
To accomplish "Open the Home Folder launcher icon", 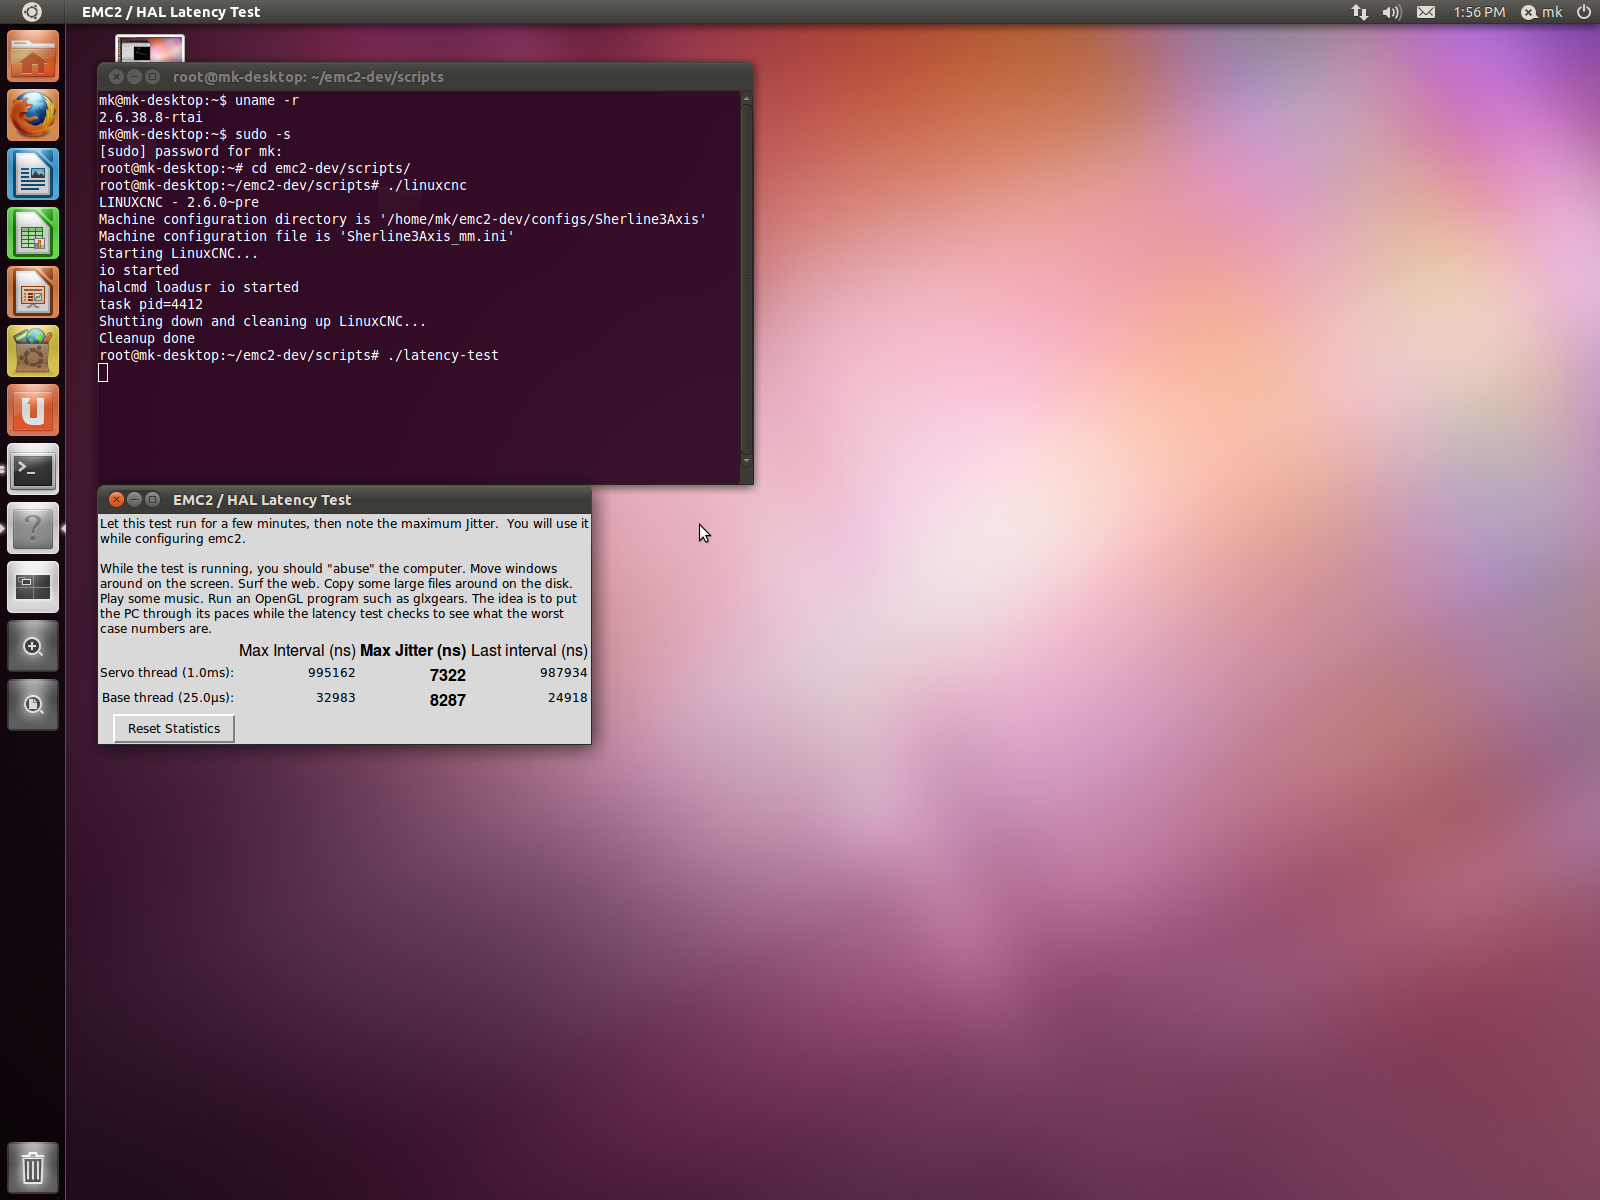I will (33, 57).
